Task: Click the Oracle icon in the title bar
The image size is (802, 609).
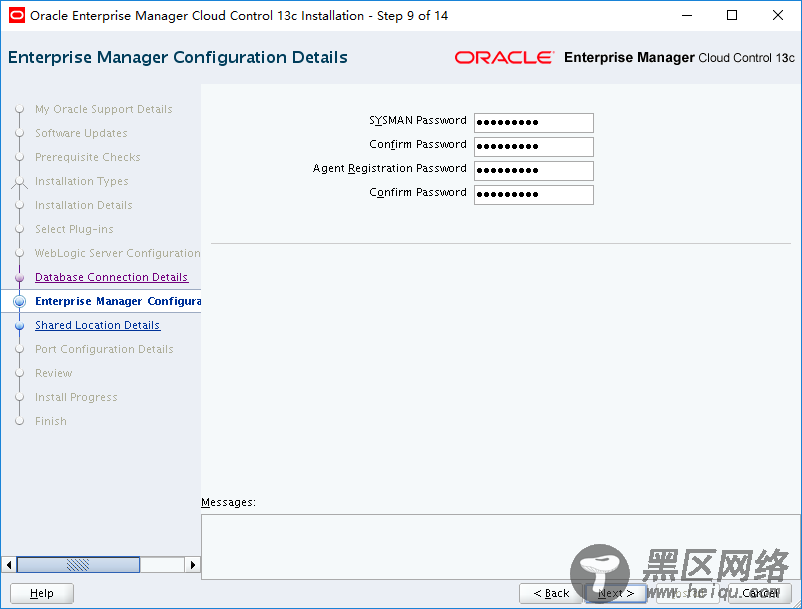Action: [16, 15]
